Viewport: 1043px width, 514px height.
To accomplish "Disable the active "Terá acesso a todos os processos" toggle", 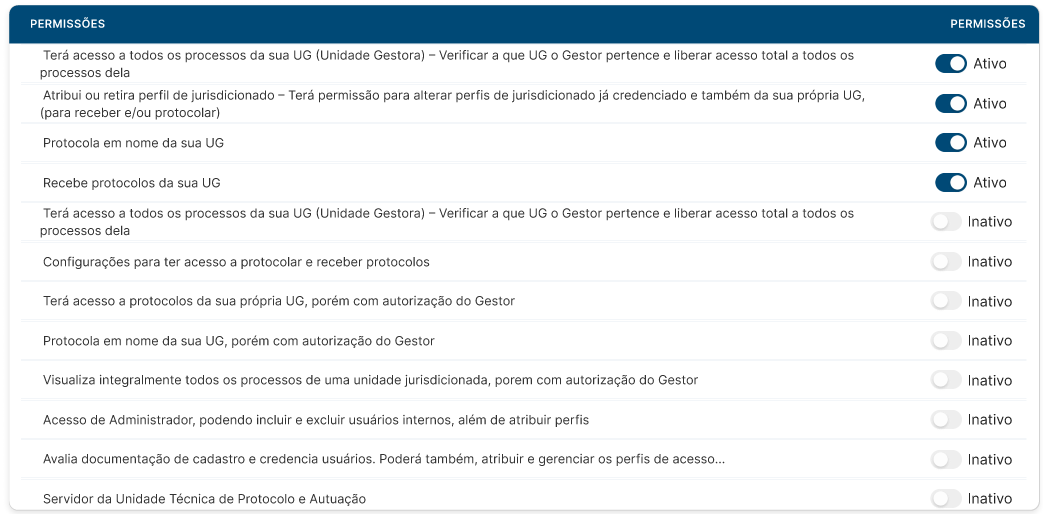I will (950, 64).
